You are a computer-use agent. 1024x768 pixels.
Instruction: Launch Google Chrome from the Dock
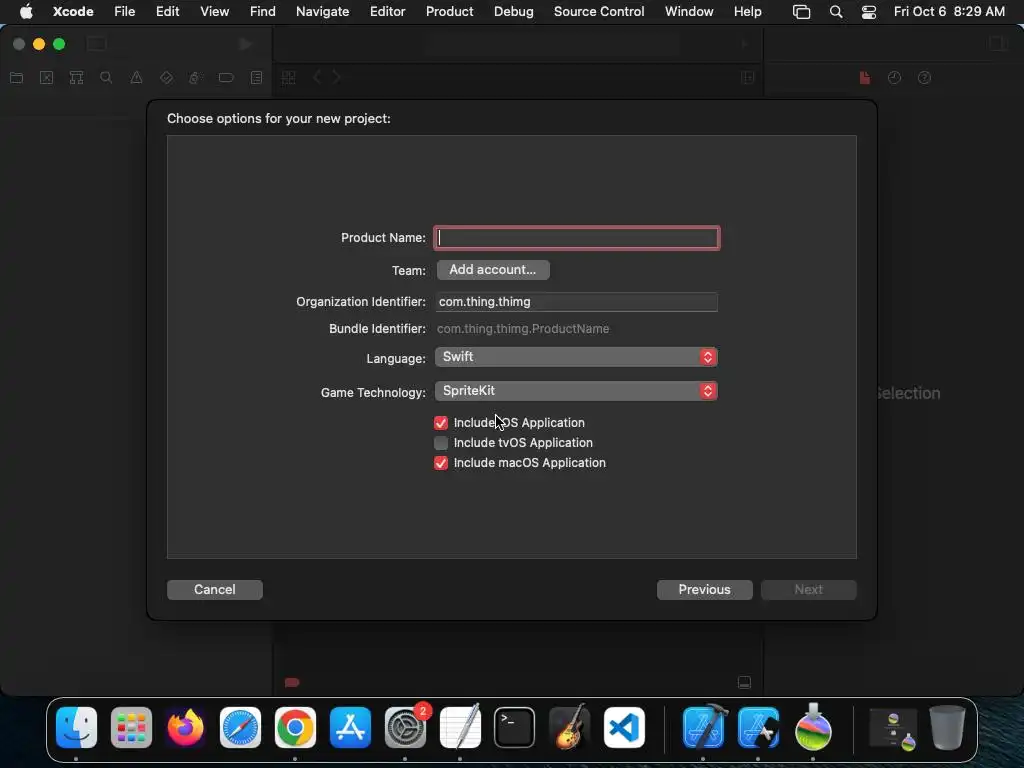295,728
